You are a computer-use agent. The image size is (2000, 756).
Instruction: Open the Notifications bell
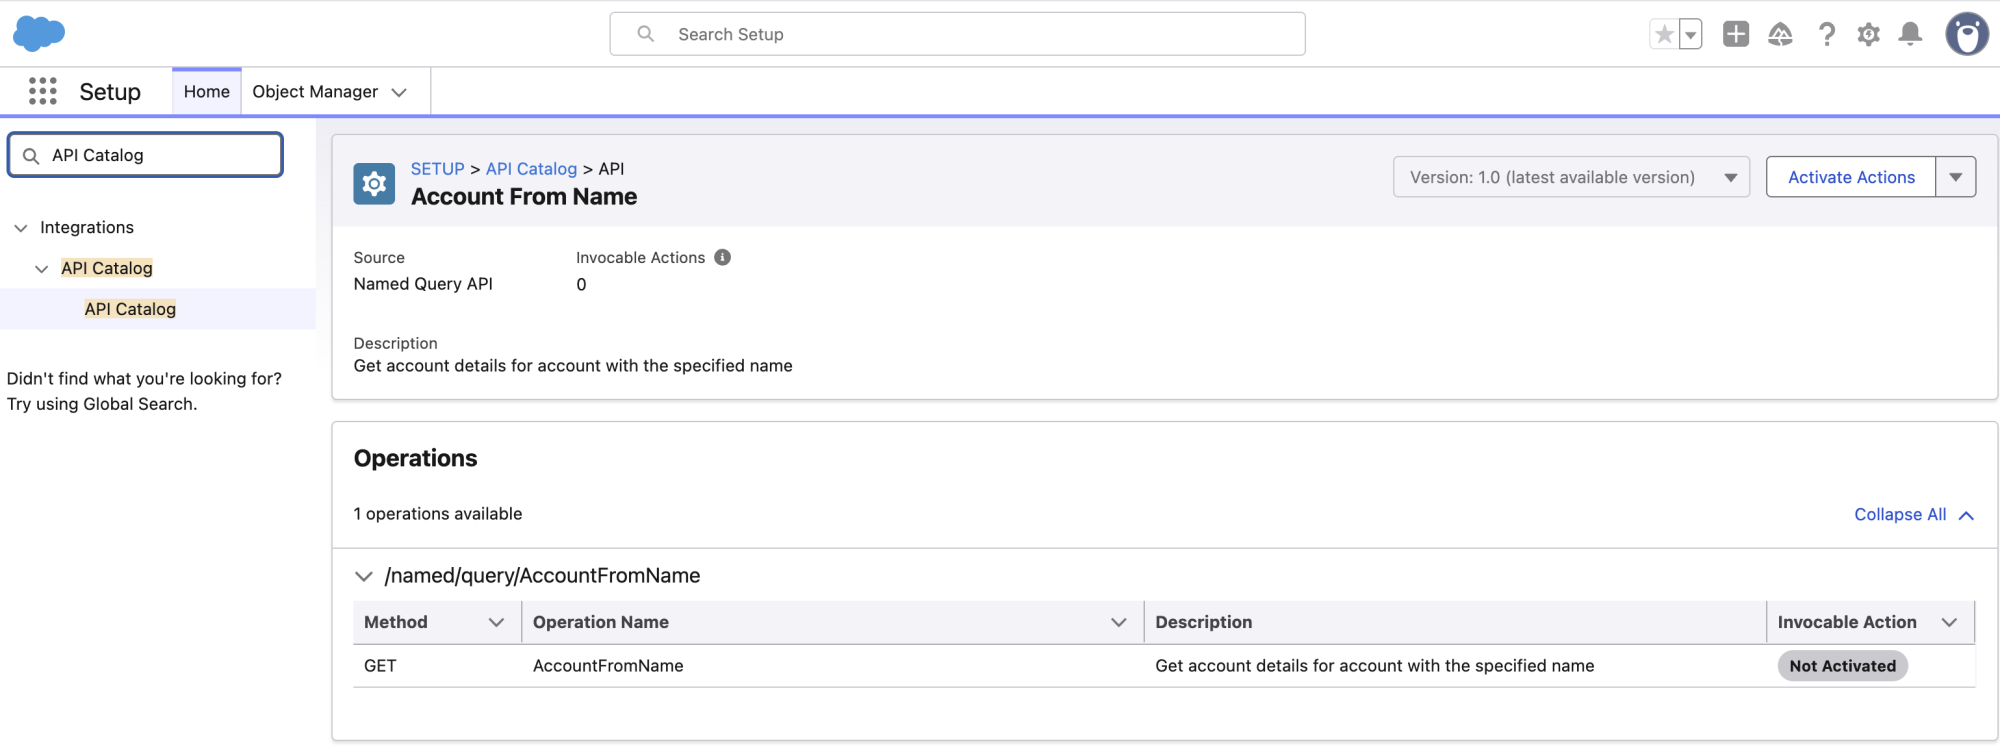point(1910,34)
